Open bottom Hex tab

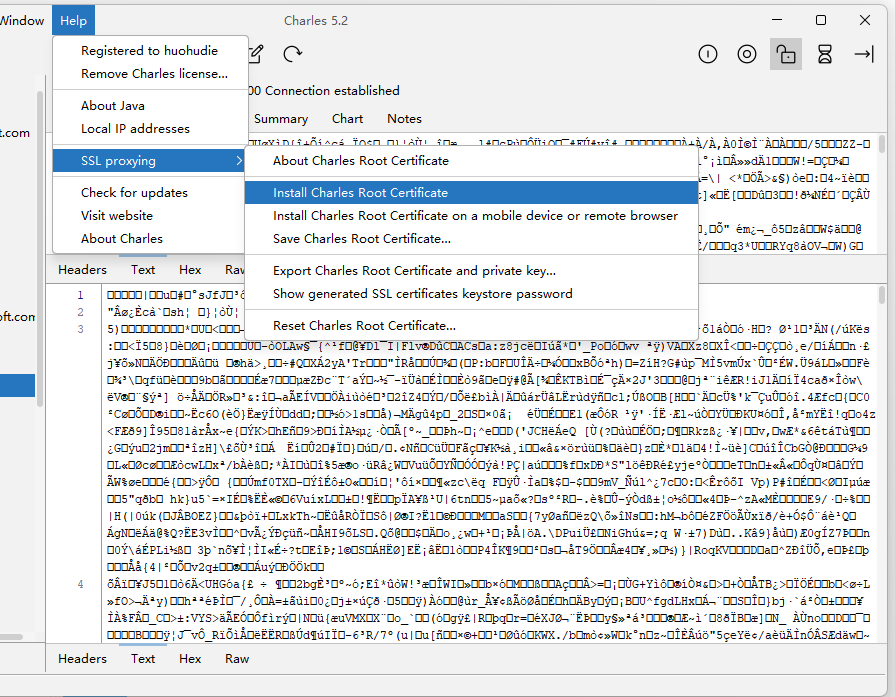pos(190,659)
